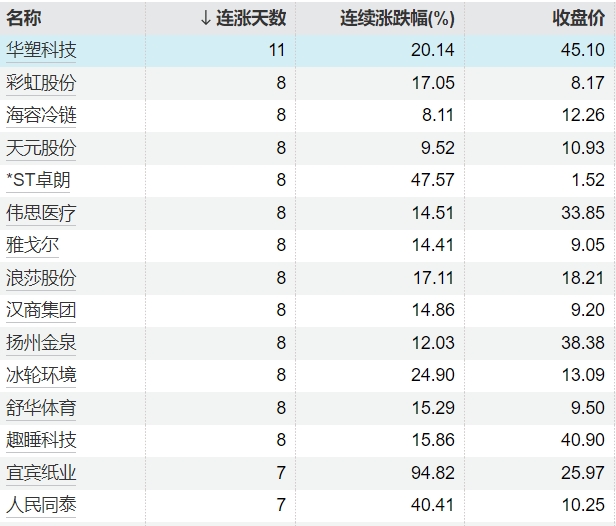Select 天元股份's 9.52 change value
Screen dimensions: 616x526
[438, 148]
